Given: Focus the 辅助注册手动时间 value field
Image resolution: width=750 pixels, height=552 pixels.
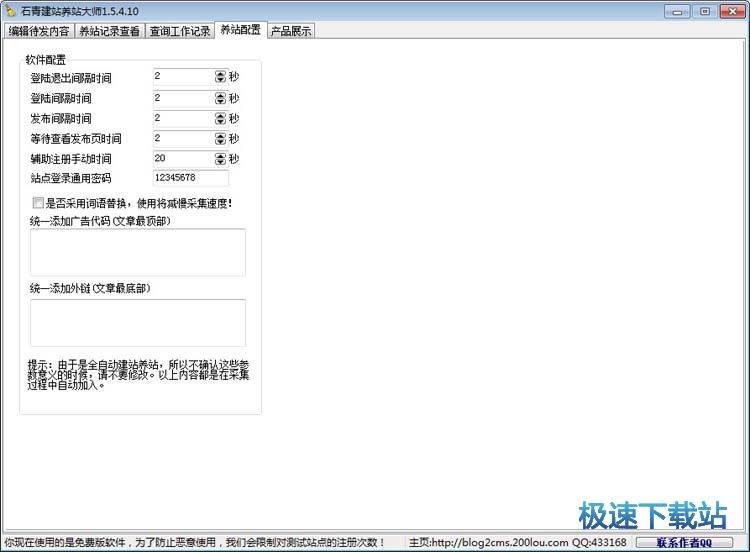Looking at the screenshot, I should pyautogui.click(x=182, y=158).
